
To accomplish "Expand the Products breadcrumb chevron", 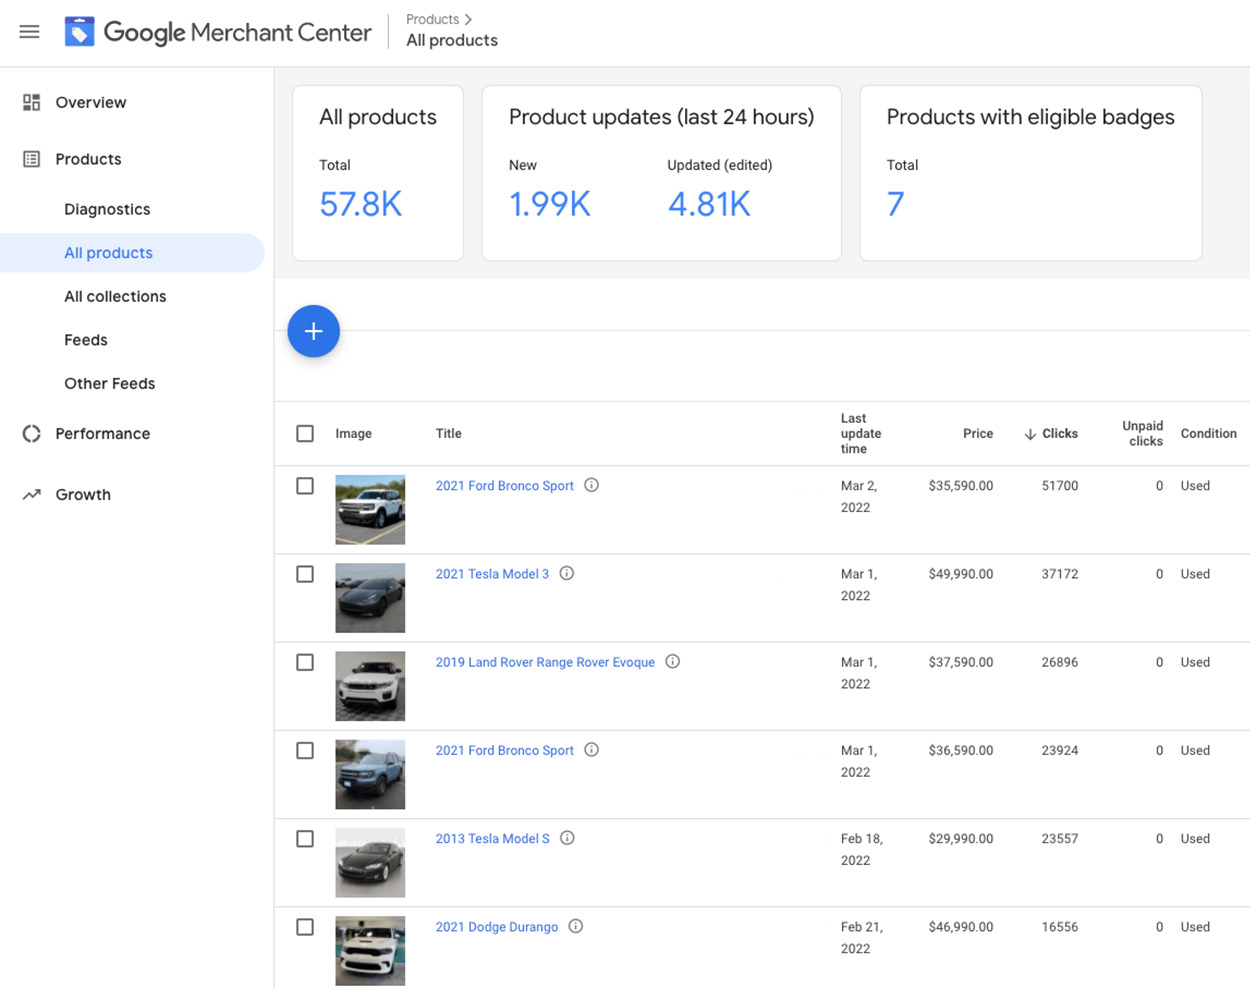I will coord(468,19).
